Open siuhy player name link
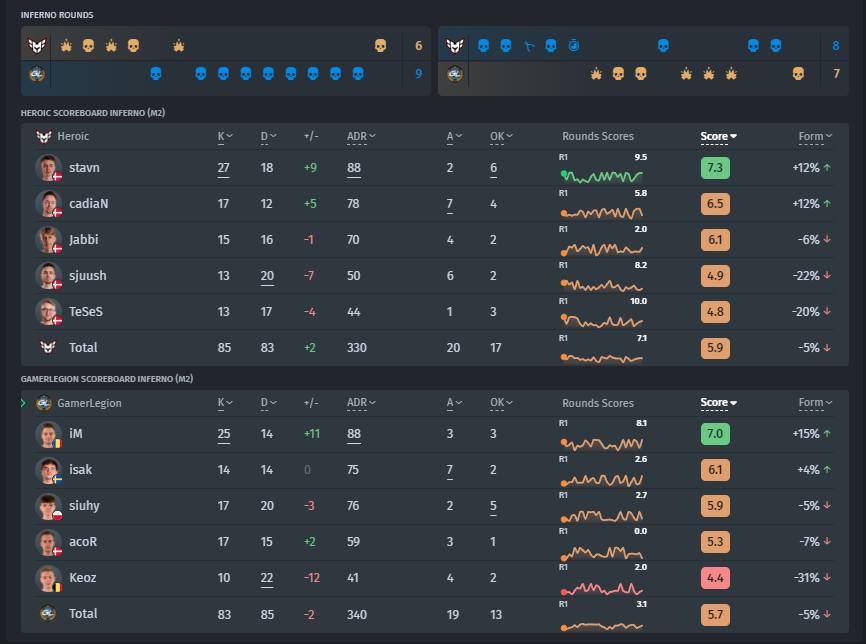Image resolution: width=866 pixels, height=644 pixels. [x=84, y=506]
